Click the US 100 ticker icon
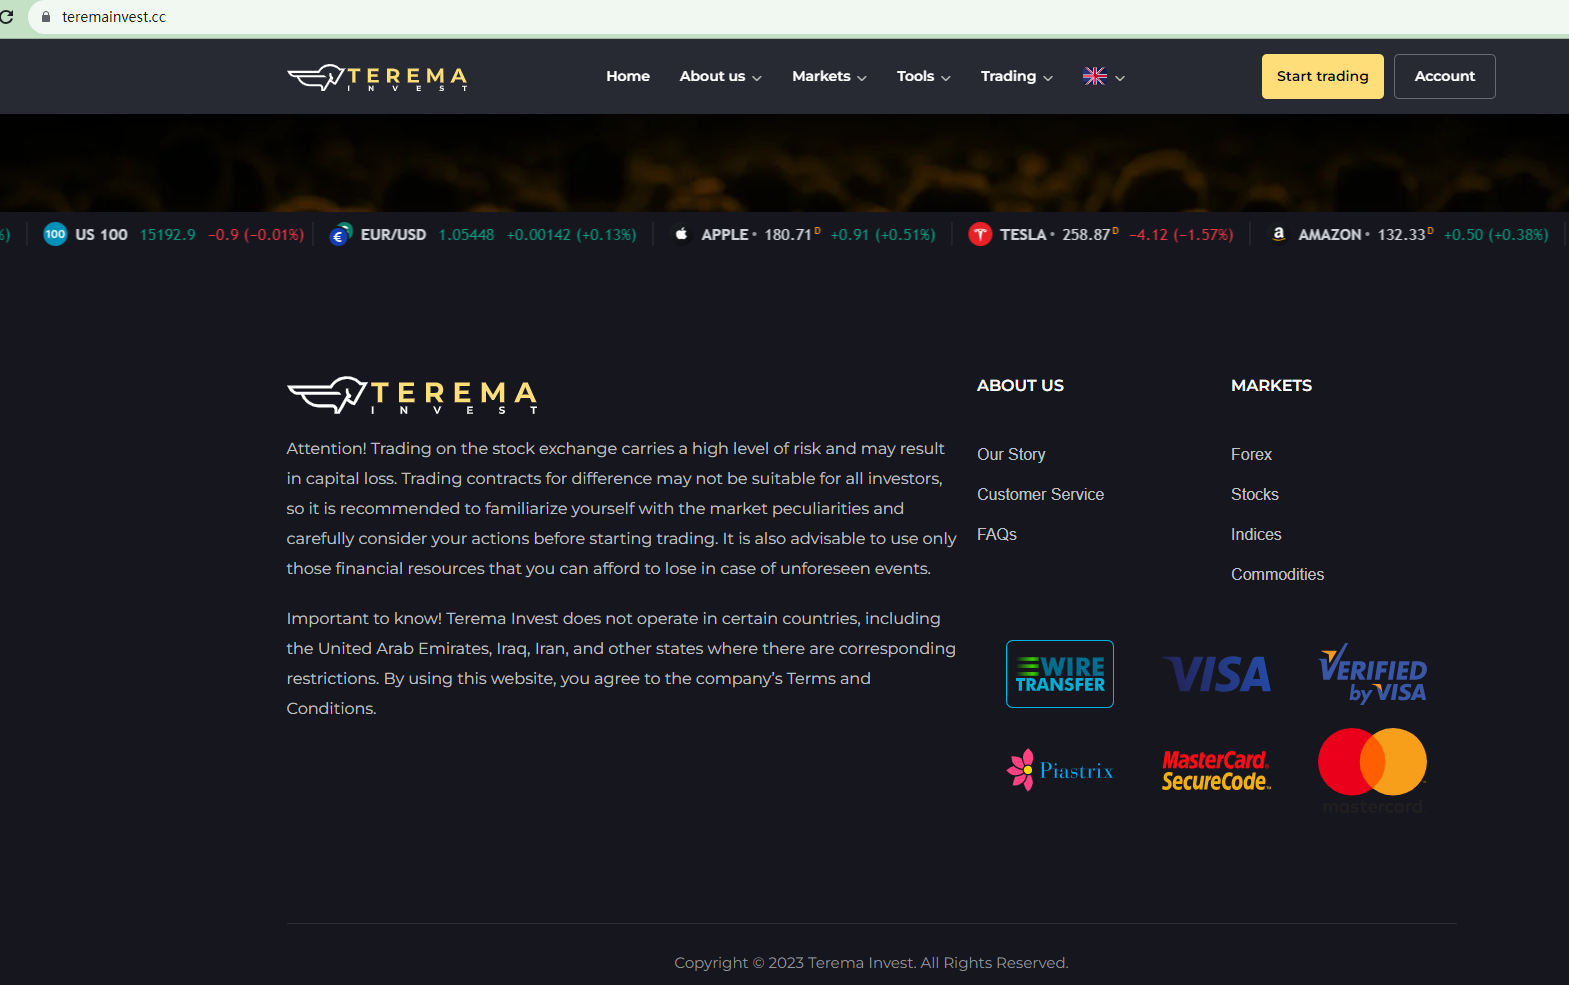Image resolution: width=1569 pixels, height=985 pixels. point(55,234)
